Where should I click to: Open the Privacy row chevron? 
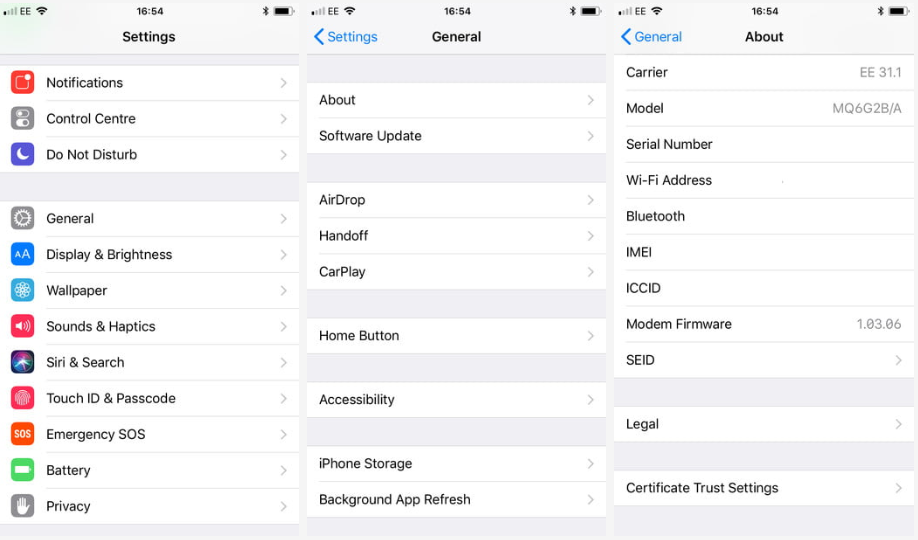coord(283,506)
